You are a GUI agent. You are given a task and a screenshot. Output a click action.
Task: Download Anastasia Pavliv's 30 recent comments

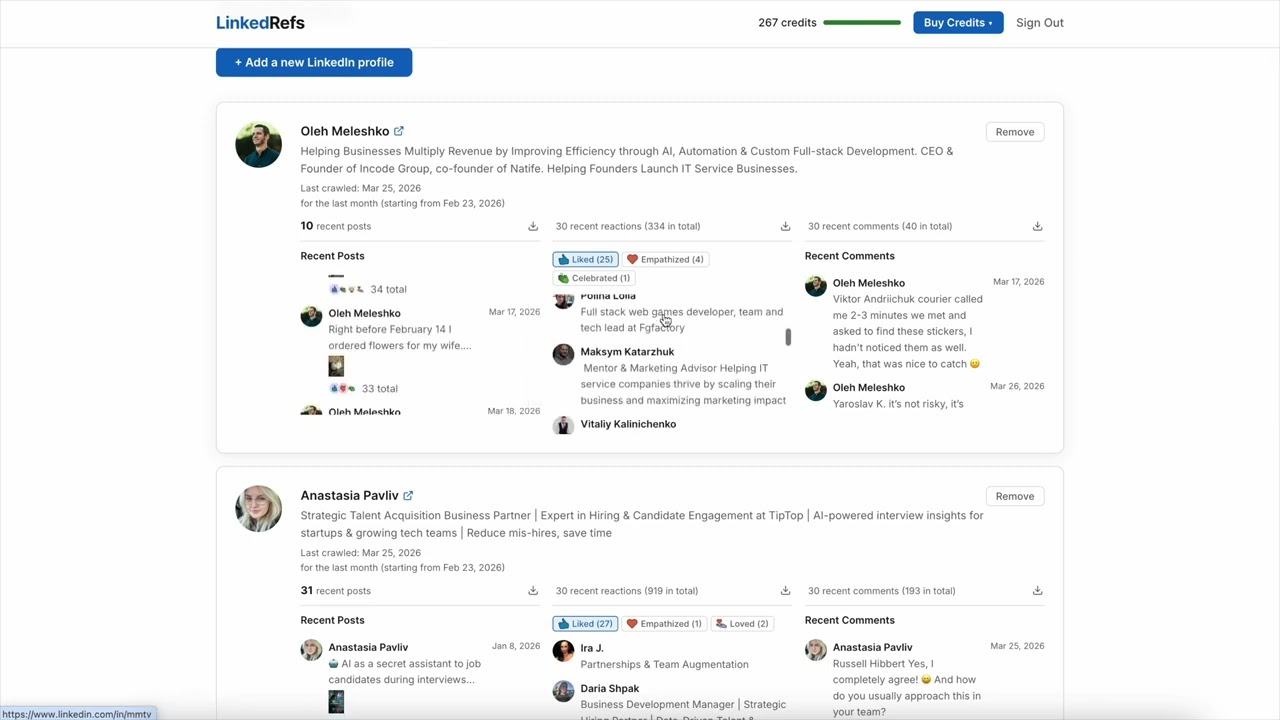1037,590
